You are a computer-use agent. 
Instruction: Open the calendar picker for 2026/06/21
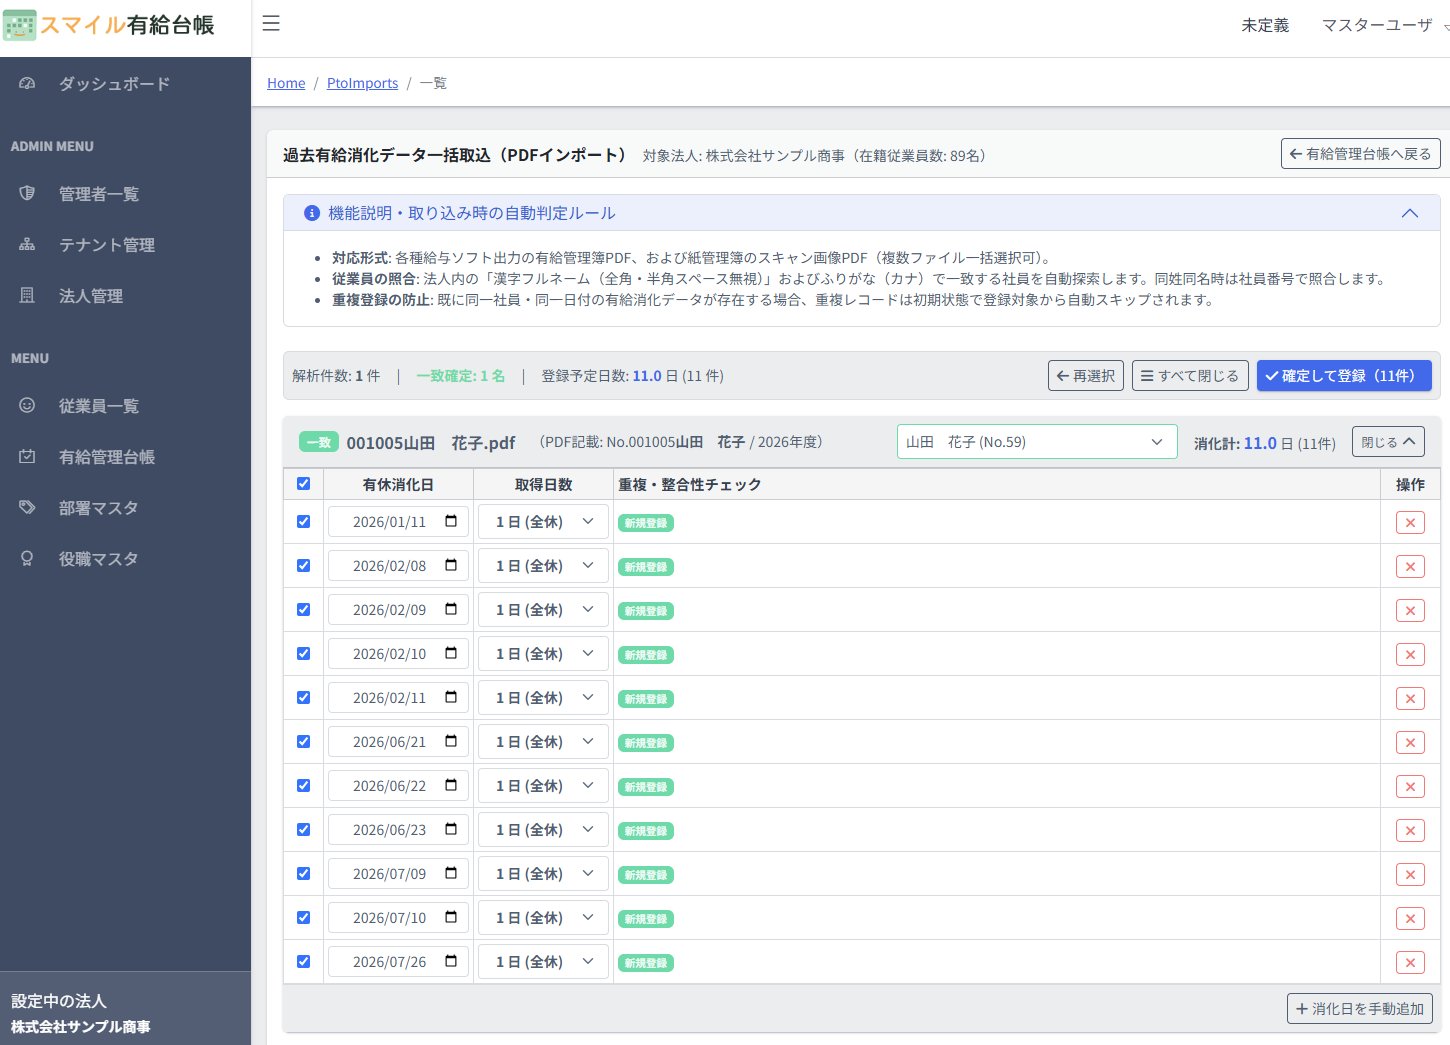(x=451, y=741)
